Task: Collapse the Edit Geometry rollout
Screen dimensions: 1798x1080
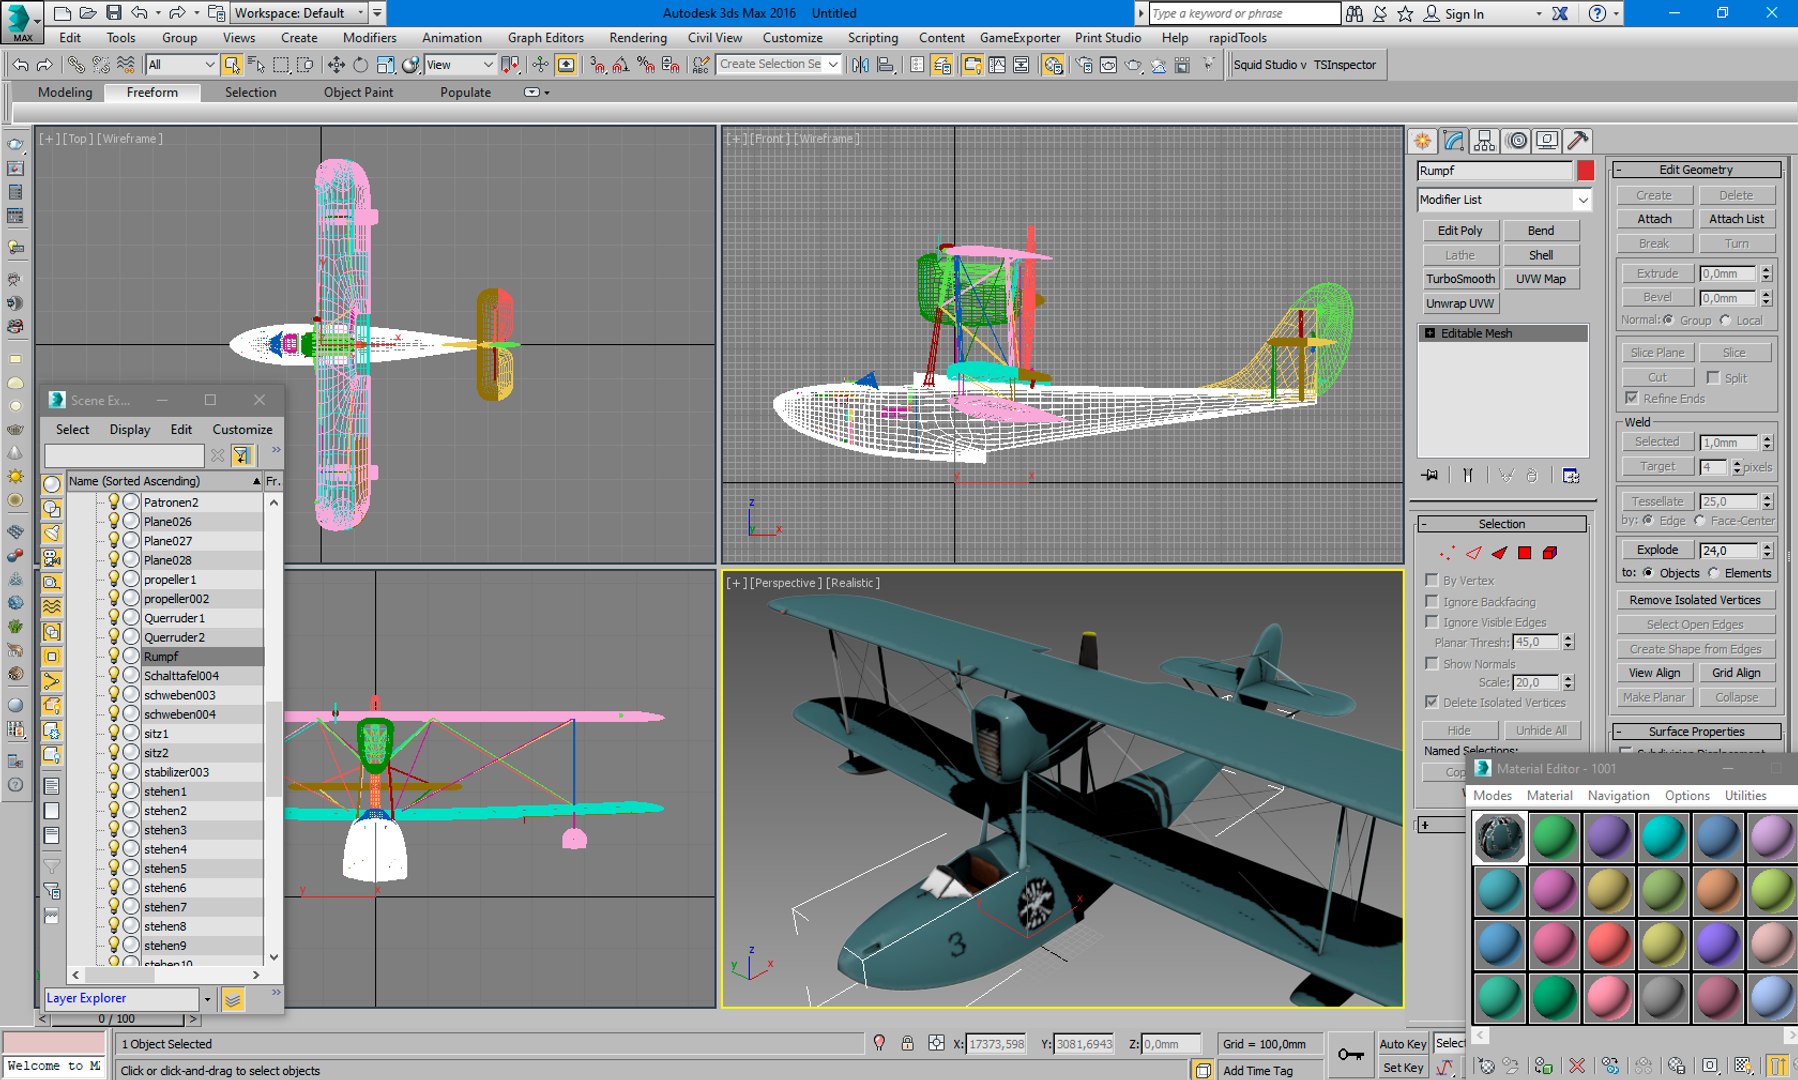Action: tap(1619, 170)
